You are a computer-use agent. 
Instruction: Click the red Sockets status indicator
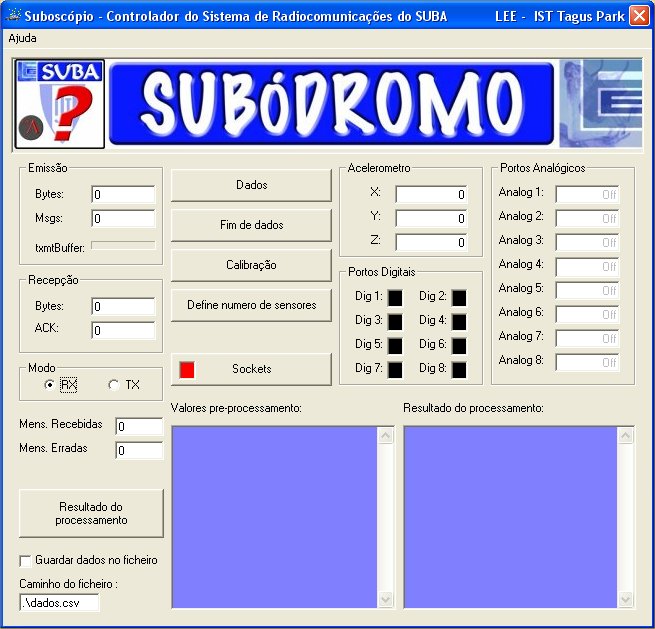coord(186,369)
